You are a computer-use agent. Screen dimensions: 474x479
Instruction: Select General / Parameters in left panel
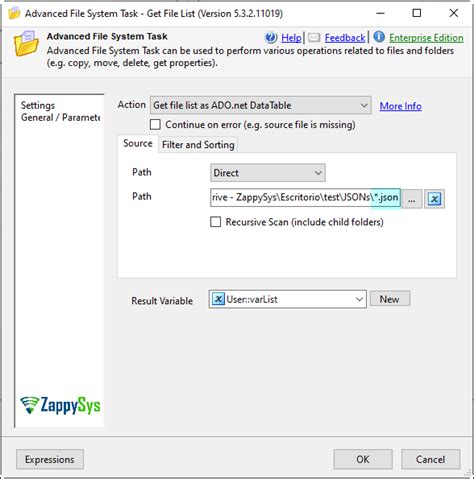(60, 117)
